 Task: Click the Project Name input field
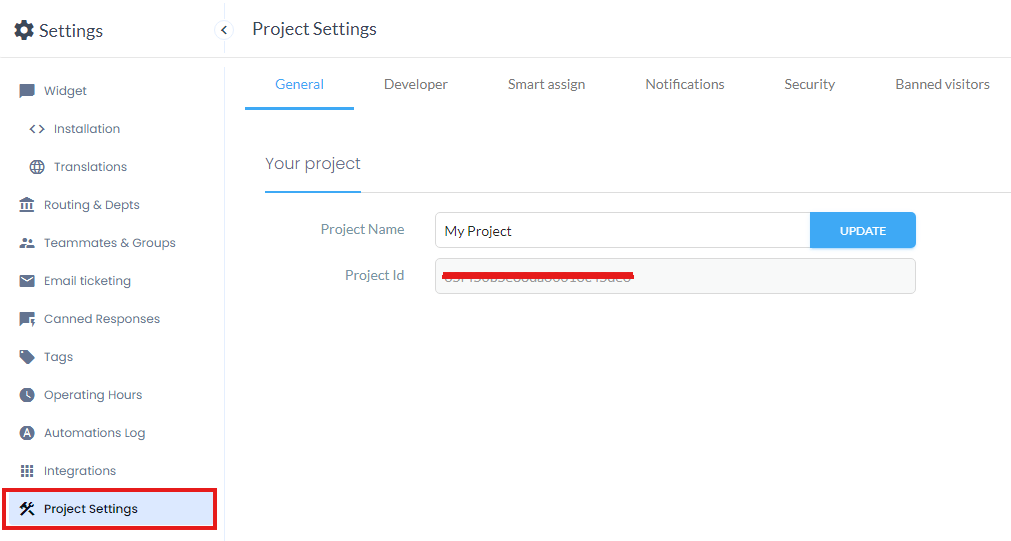pos(621,231)
